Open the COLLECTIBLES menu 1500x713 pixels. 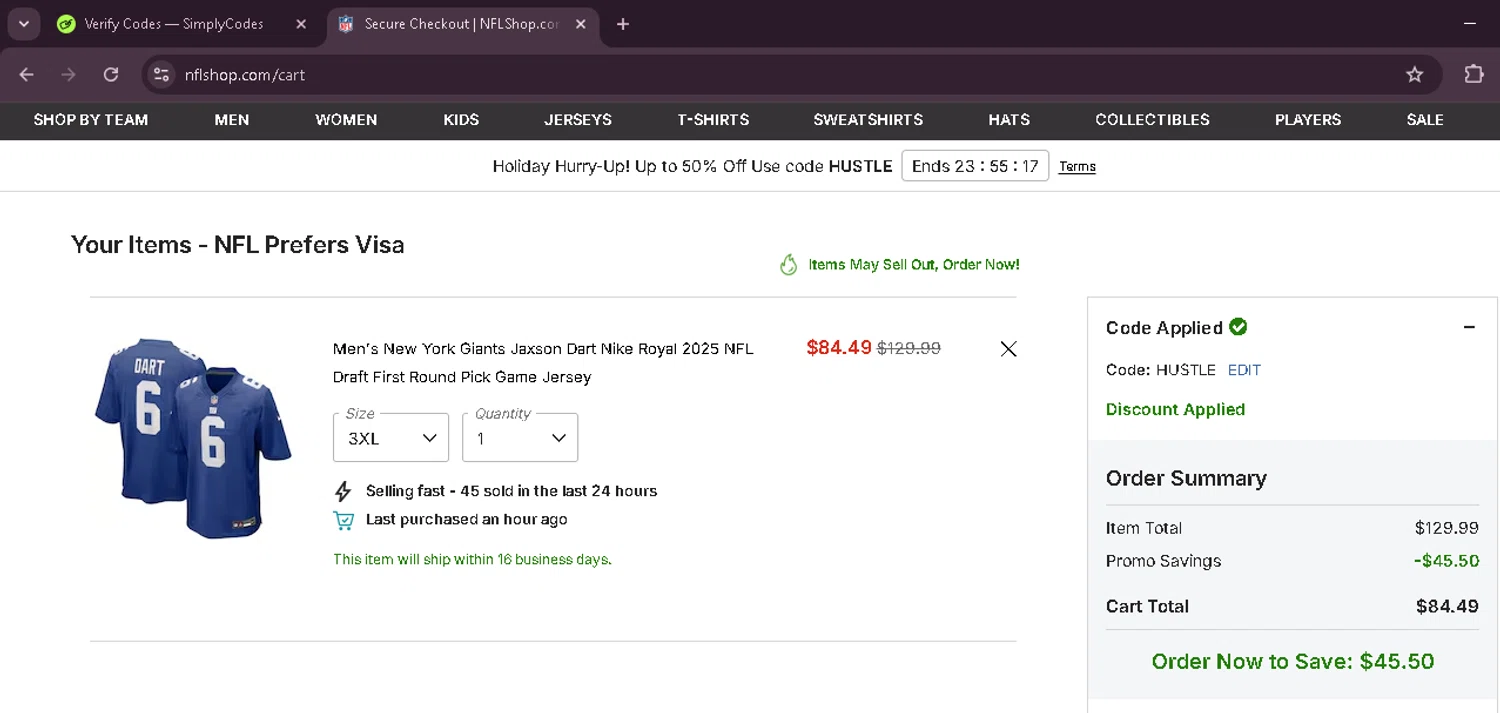coord(1152,120)
